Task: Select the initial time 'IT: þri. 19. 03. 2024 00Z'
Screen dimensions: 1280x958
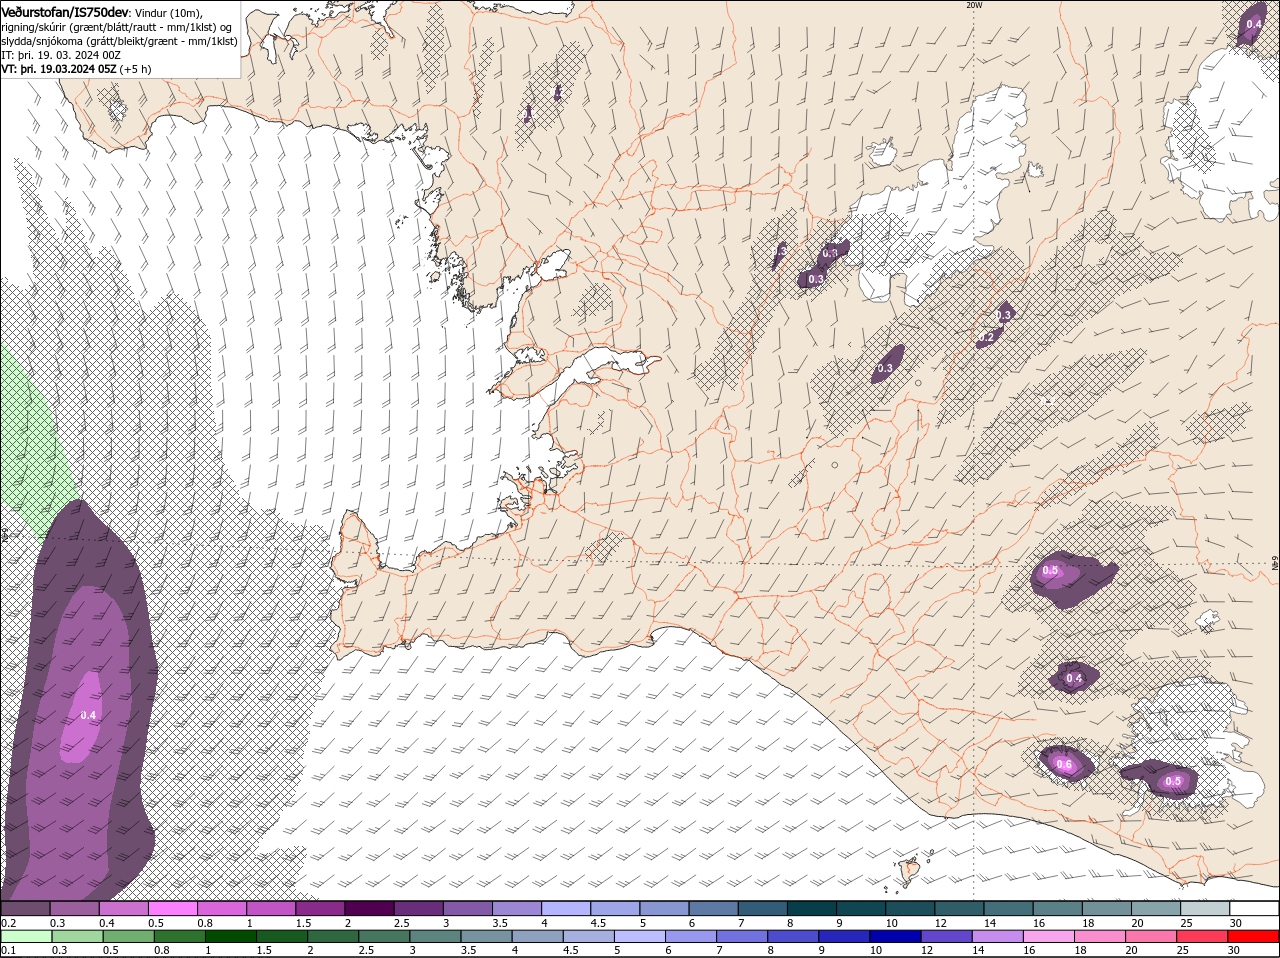Action: coord(61,55)
